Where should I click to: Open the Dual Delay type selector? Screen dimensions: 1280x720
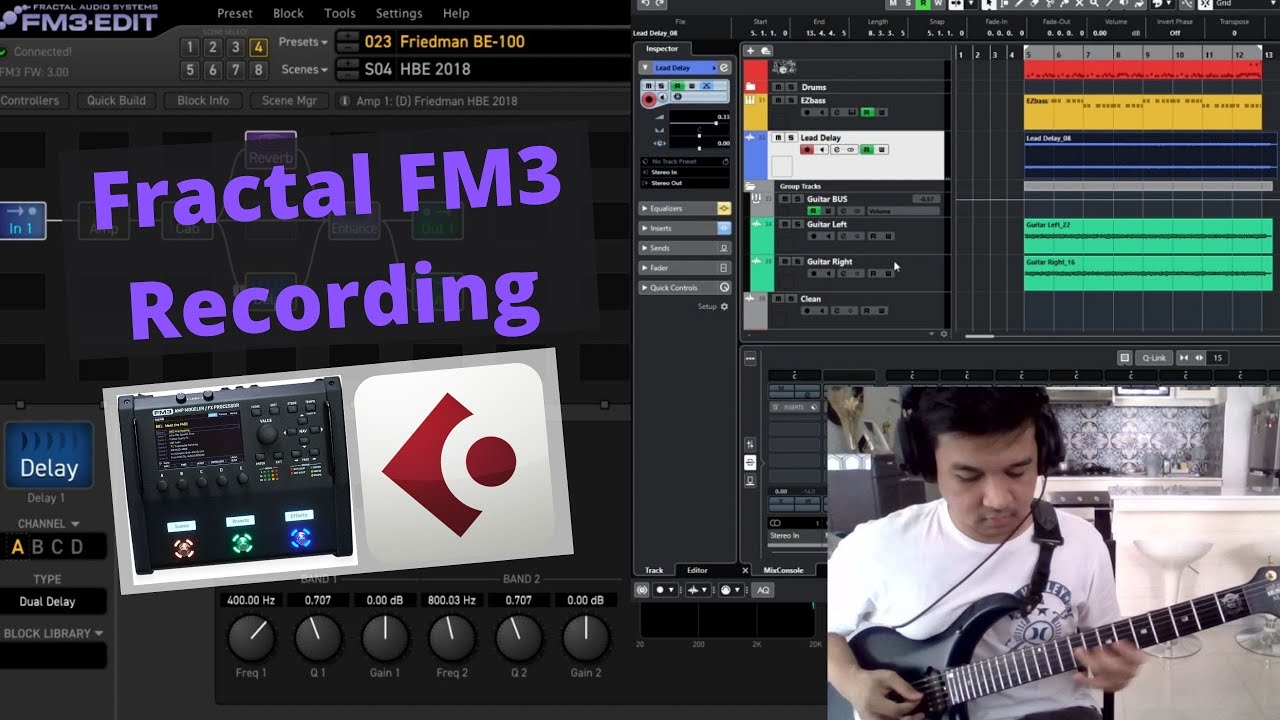click(x=53, y=601)
